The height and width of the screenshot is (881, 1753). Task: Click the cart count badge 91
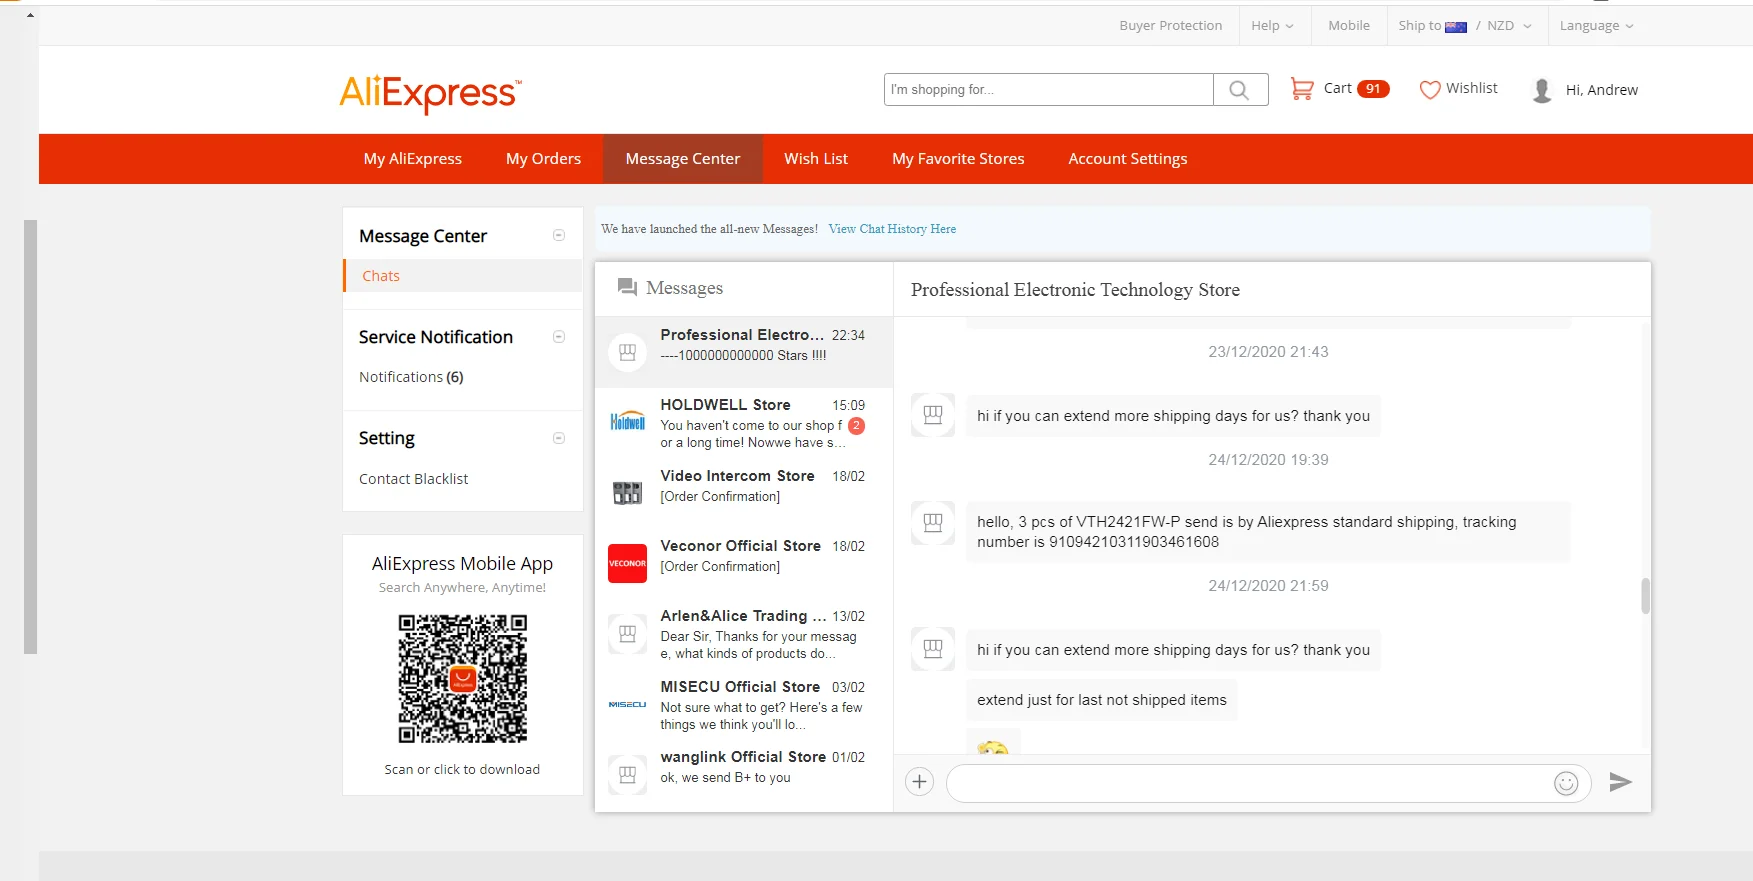1373,89
